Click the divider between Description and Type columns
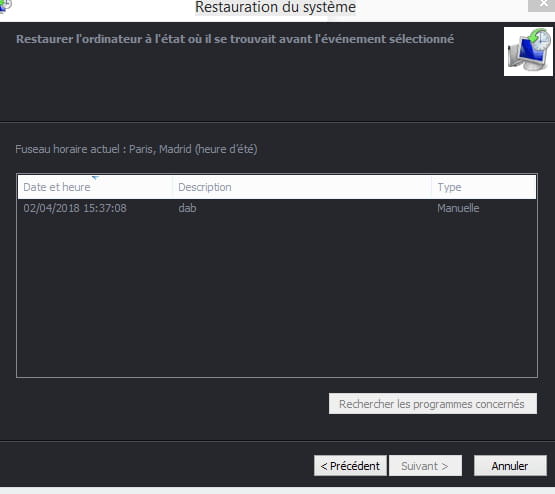This screenshot has height=494, width=555. click(x=431, y=187)
